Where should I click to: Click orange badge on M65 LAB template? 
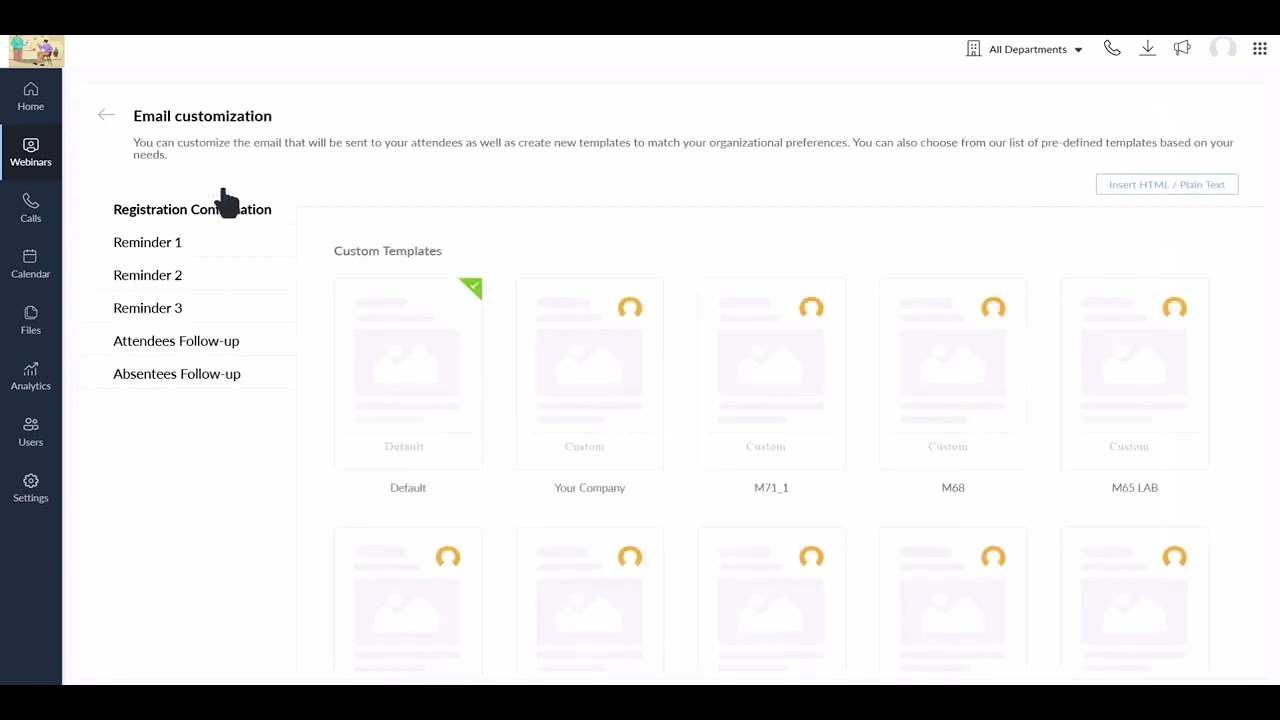1175,308
